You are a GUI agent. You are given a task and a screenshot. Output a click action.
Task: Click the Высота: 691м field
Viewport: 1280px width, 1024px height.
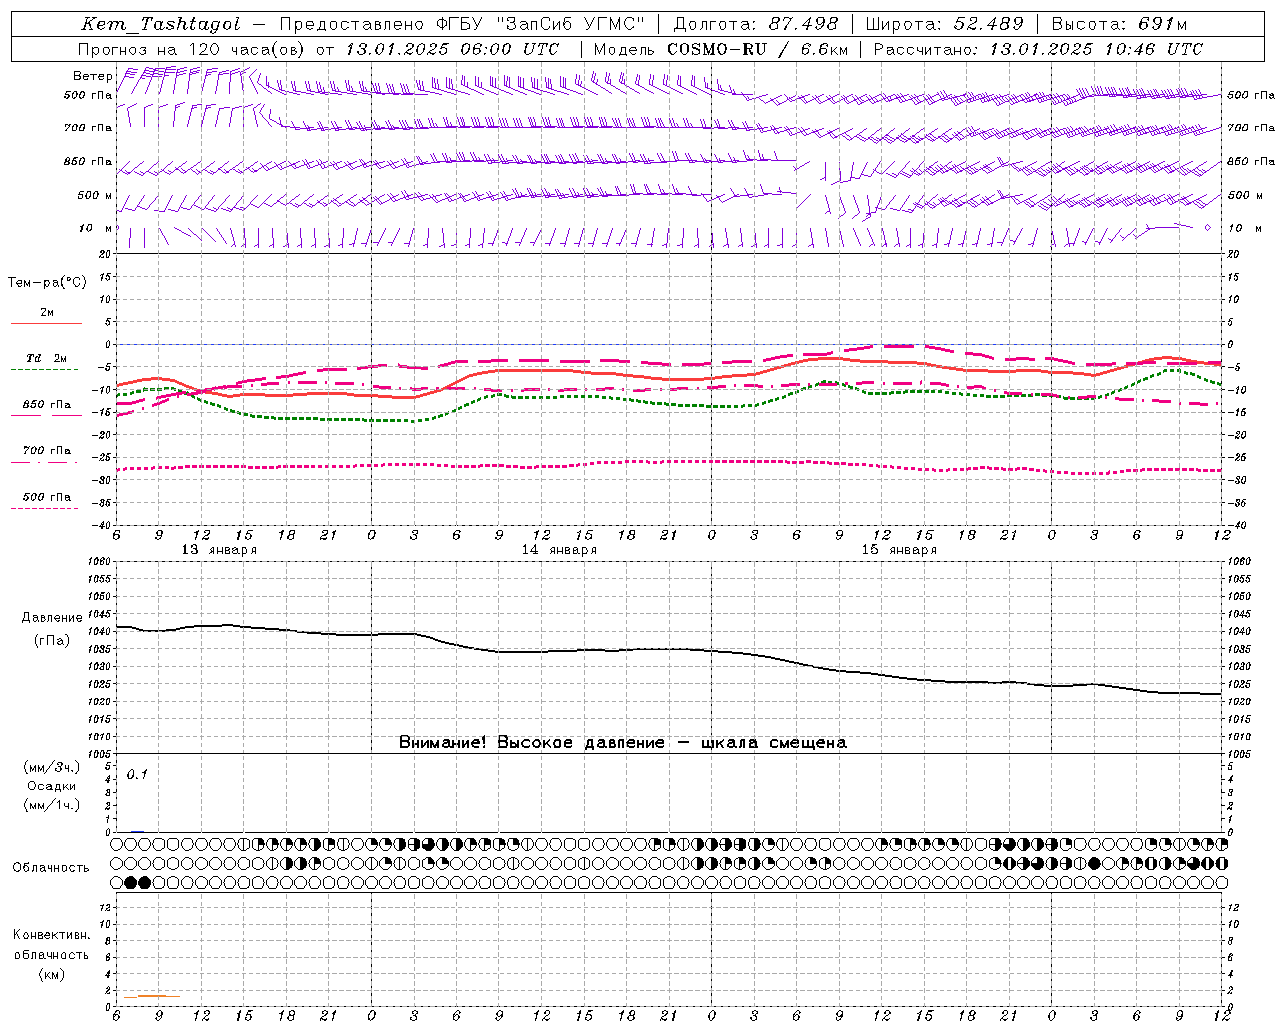point(1119,24)
